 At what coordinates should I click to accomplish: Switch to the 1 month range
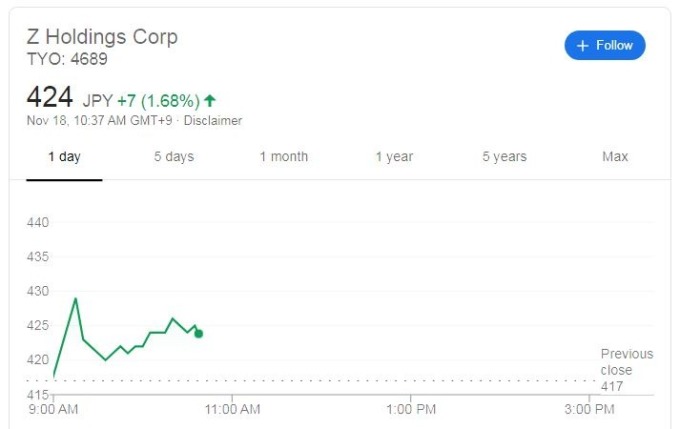coord(284,156)
